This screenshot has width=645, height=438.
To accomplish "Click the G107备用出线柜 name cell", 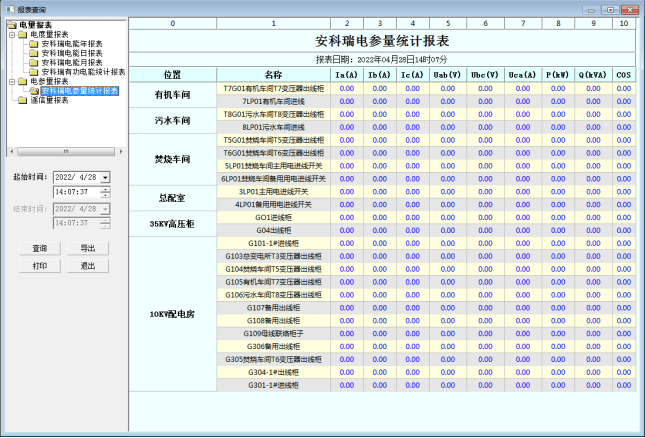I will point(274,308).
